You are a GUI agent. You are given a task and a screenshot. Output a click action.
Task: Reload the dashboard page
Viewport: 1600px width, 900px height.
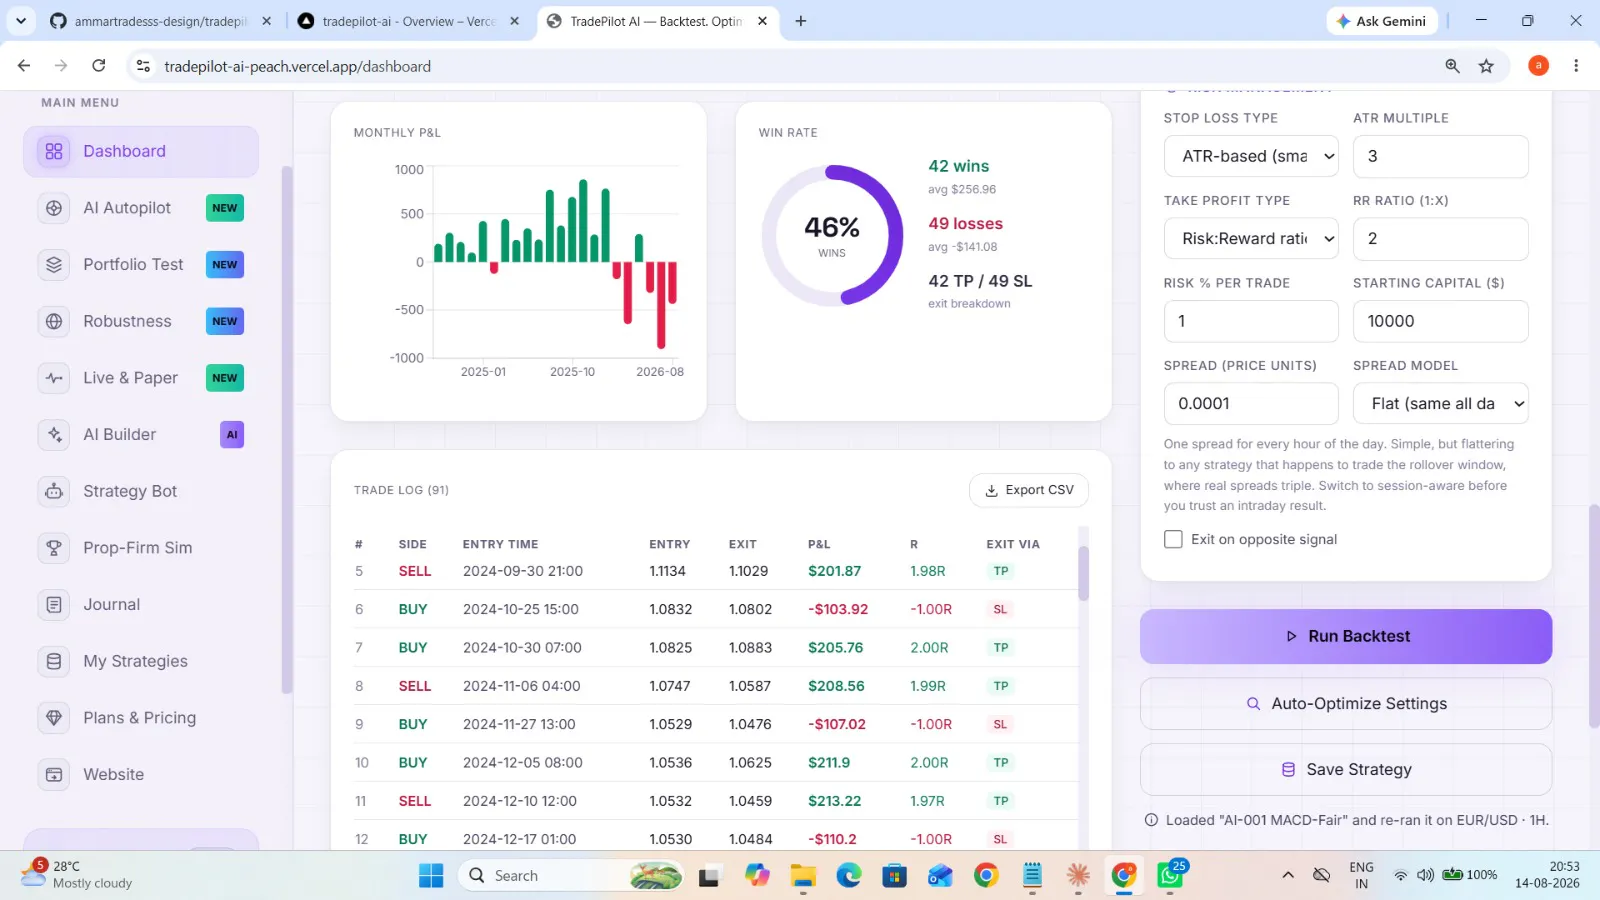(98, 66)
